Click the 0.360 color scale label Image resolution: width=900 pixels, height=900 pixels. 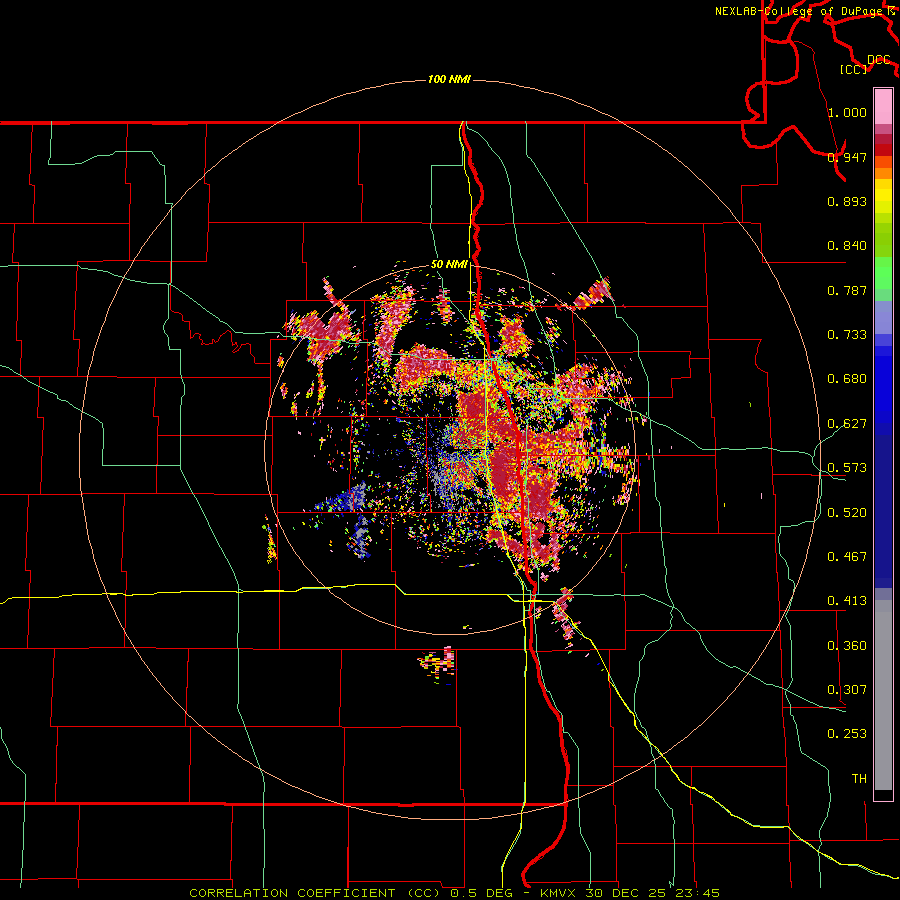point(847,646)
